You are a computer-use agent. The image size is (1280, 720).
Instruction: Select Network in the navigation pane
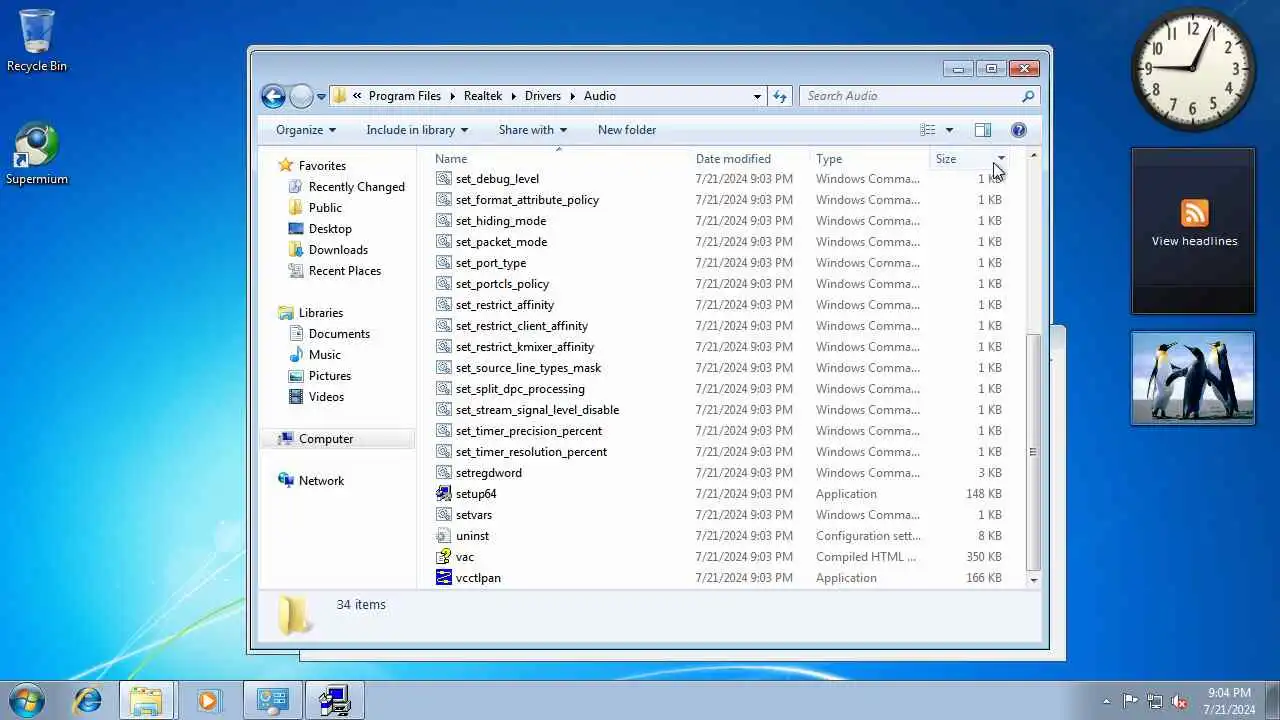321,481
